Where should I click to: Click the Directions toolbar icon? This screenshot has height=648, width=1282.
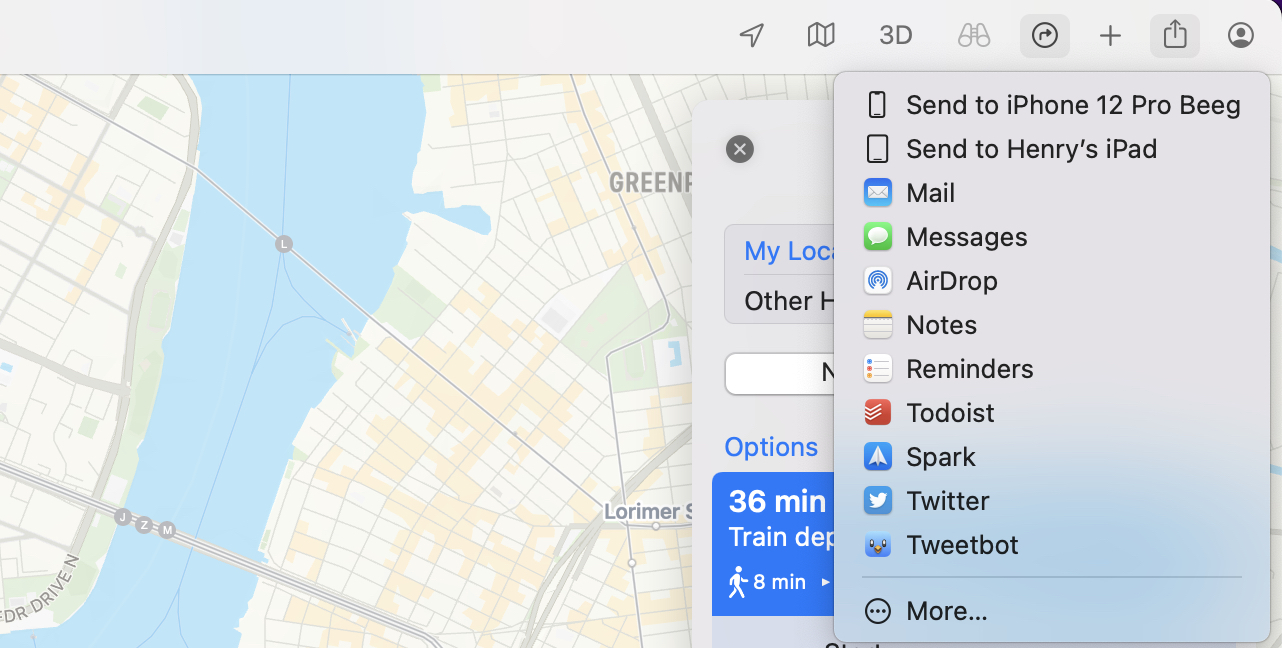tap(1044, 35)
